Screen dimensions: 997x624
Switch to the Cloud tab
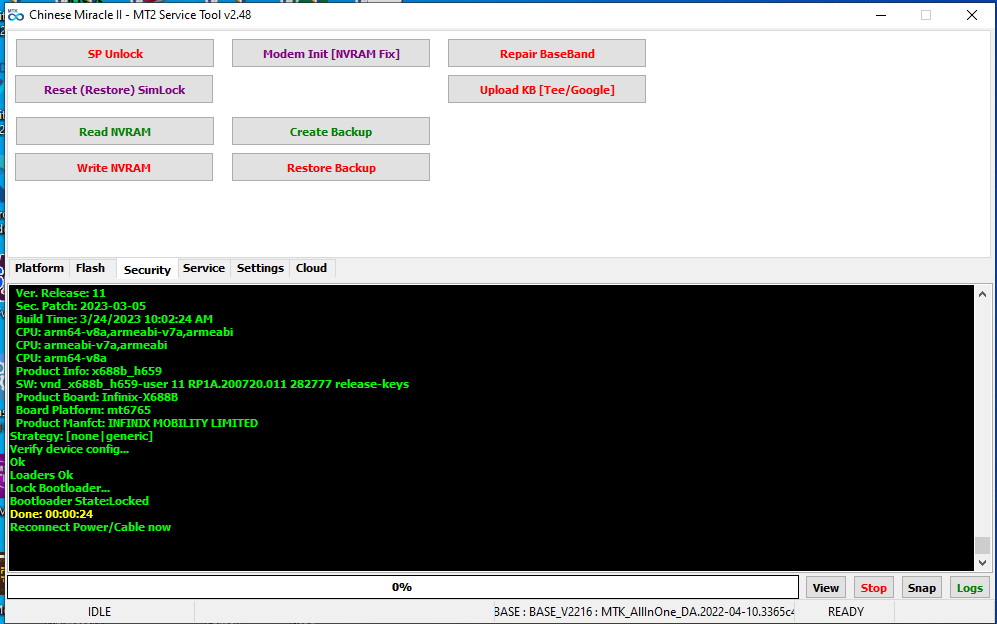pos(311,268)
